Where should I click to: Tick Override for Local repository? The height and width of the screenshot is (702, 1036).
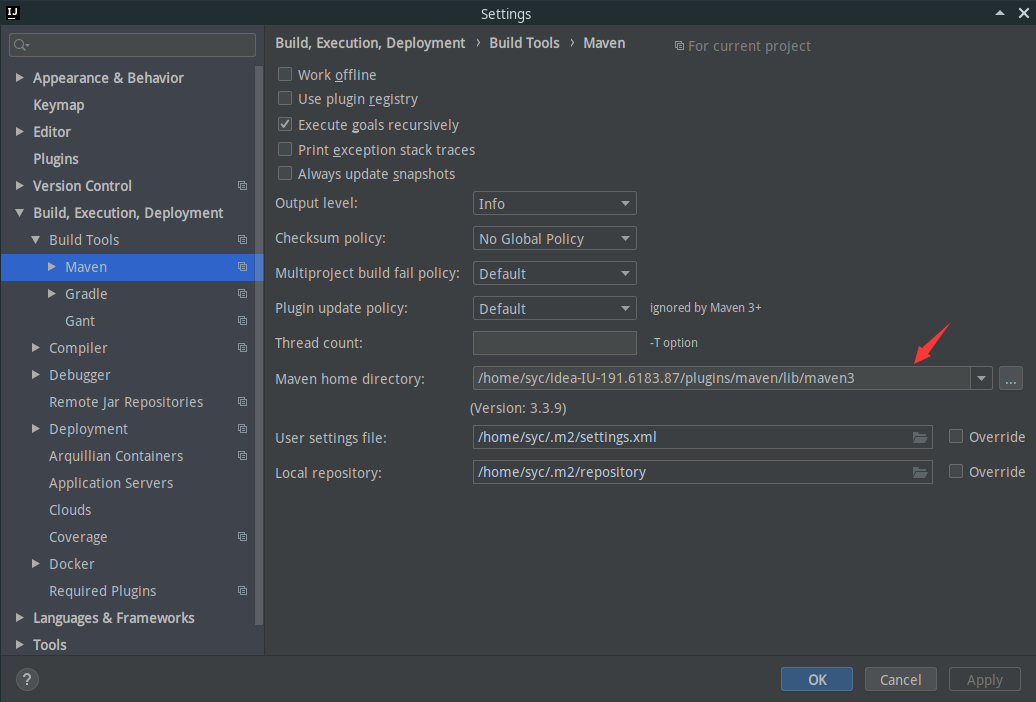(x=955, y=471)
